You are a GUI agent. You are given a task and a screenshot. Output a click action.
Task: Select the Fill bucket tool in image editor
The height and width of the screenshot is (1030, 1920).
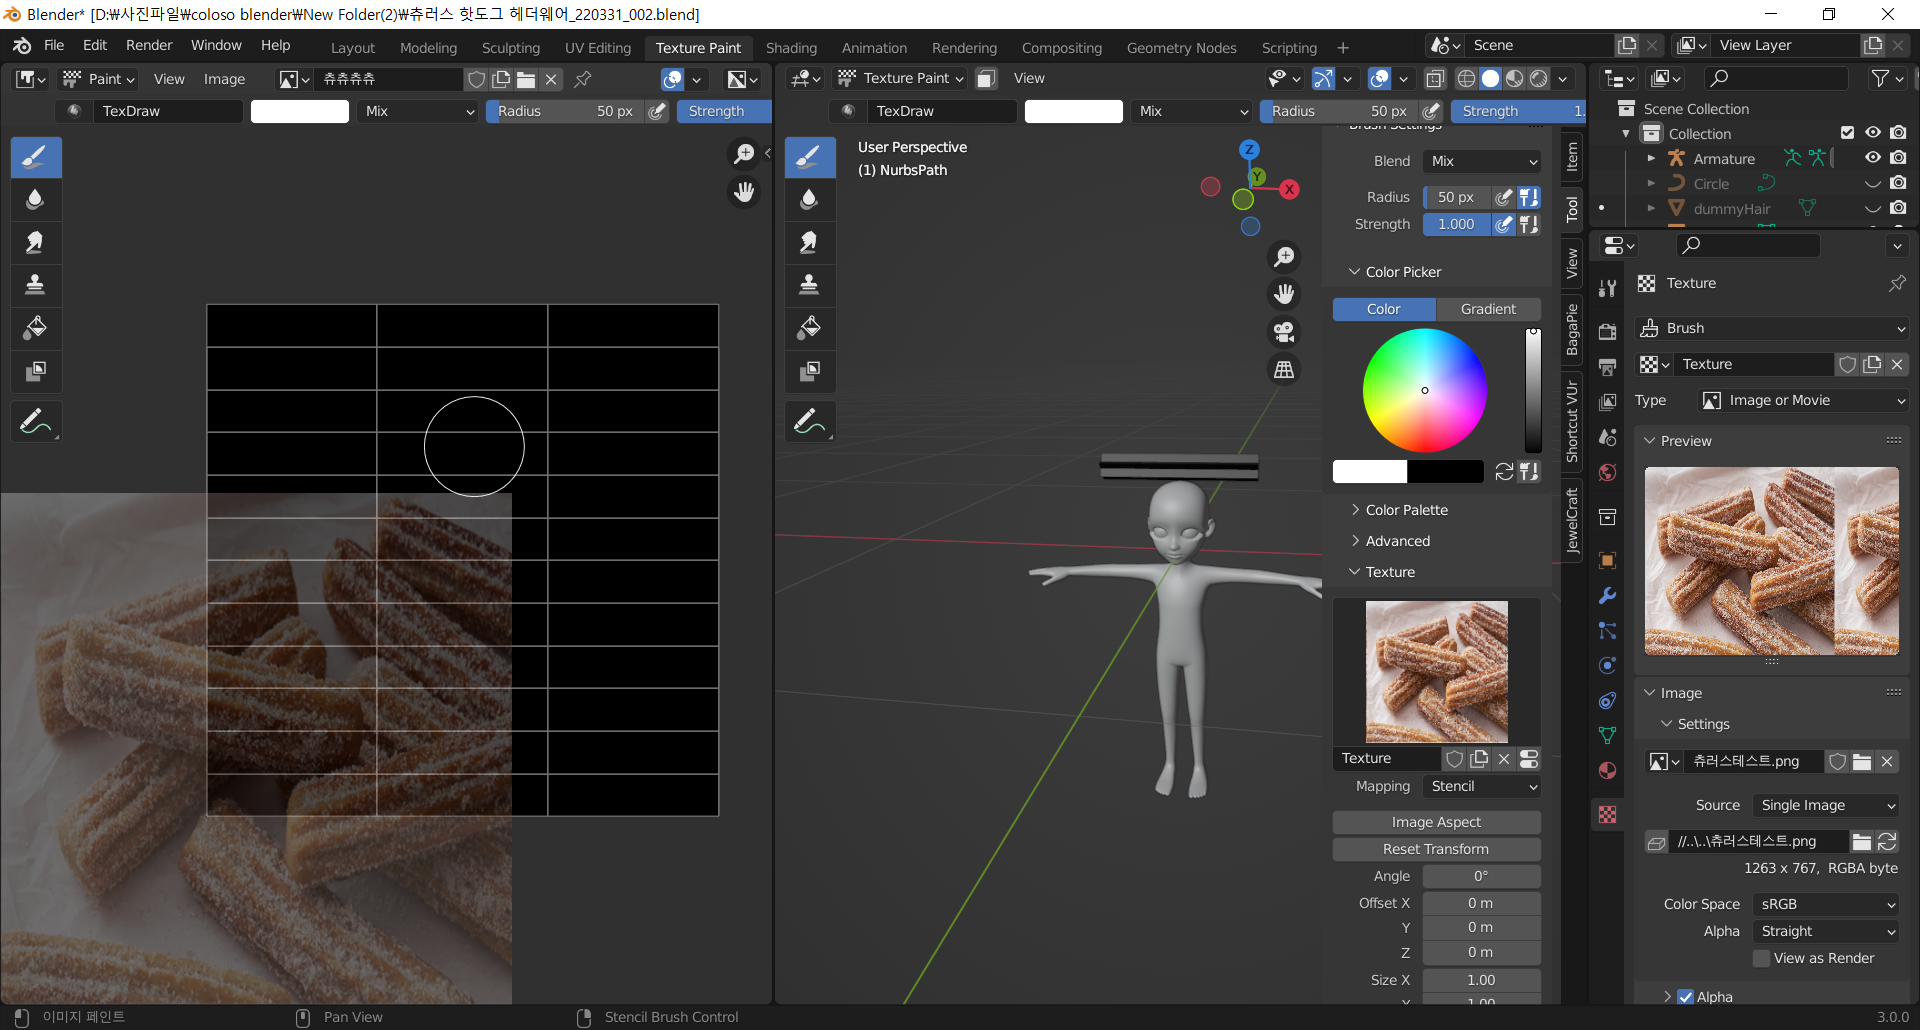click(x=36, y=328)
